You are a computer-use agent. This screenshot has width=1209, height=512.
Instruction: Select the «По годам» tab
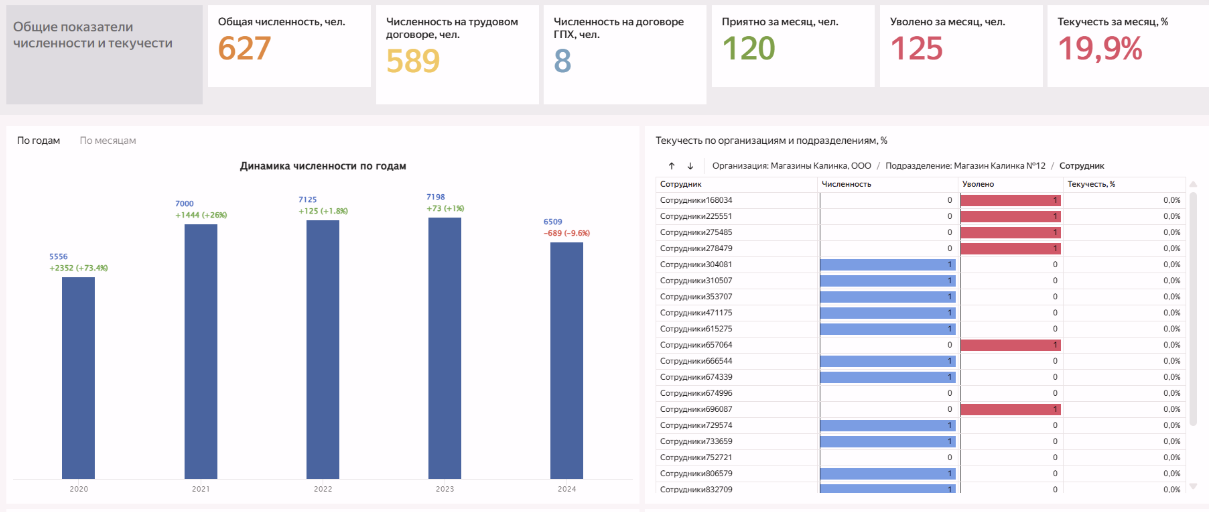[x=39, y=141]
